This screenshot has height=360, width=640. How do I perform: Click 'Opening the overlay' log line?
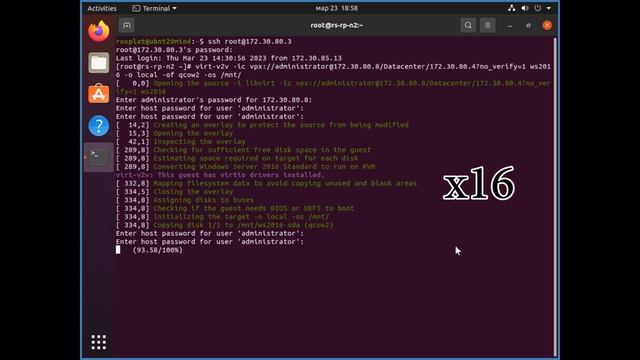click(174, 133)
